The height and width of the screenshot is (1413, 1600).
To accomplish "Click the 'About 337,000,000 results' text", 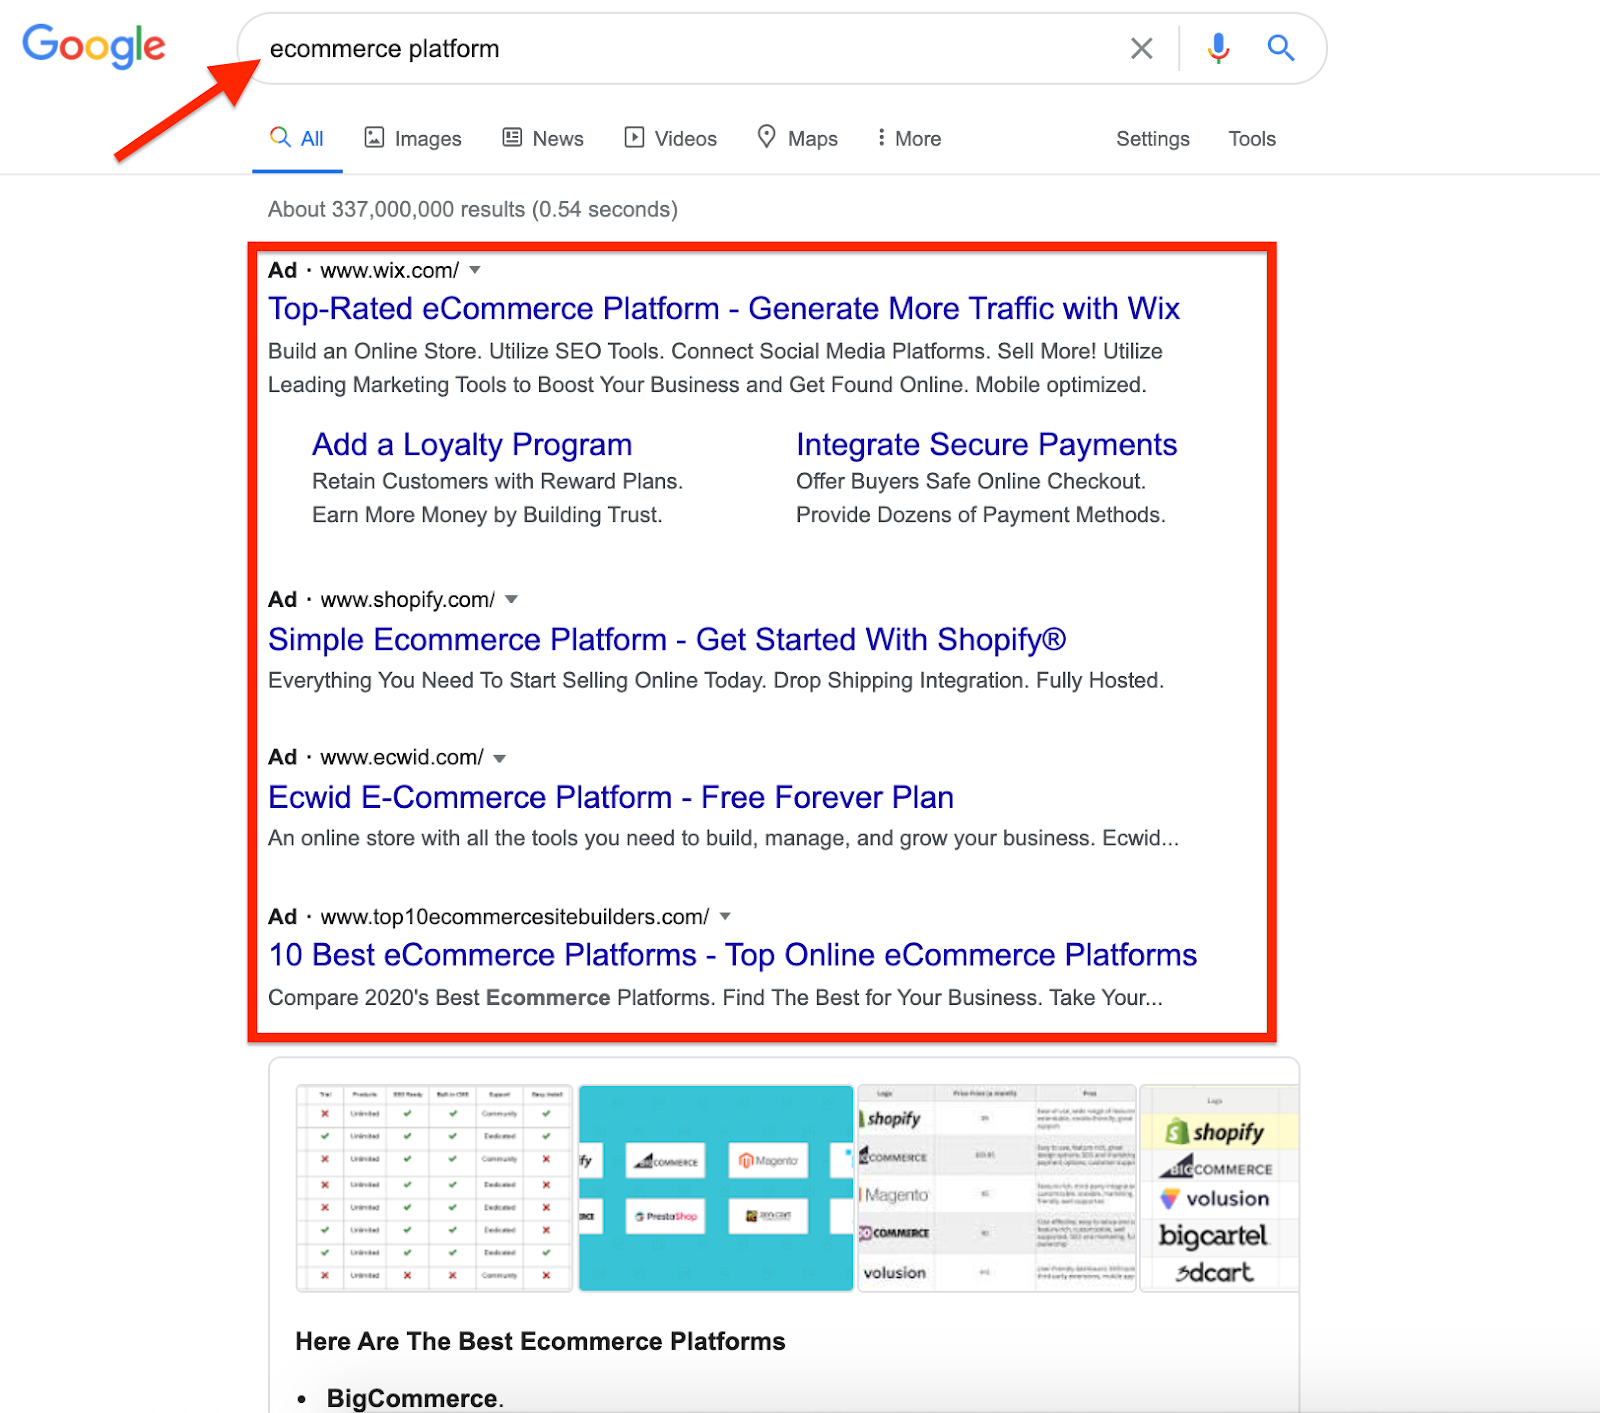I will 473,209.
